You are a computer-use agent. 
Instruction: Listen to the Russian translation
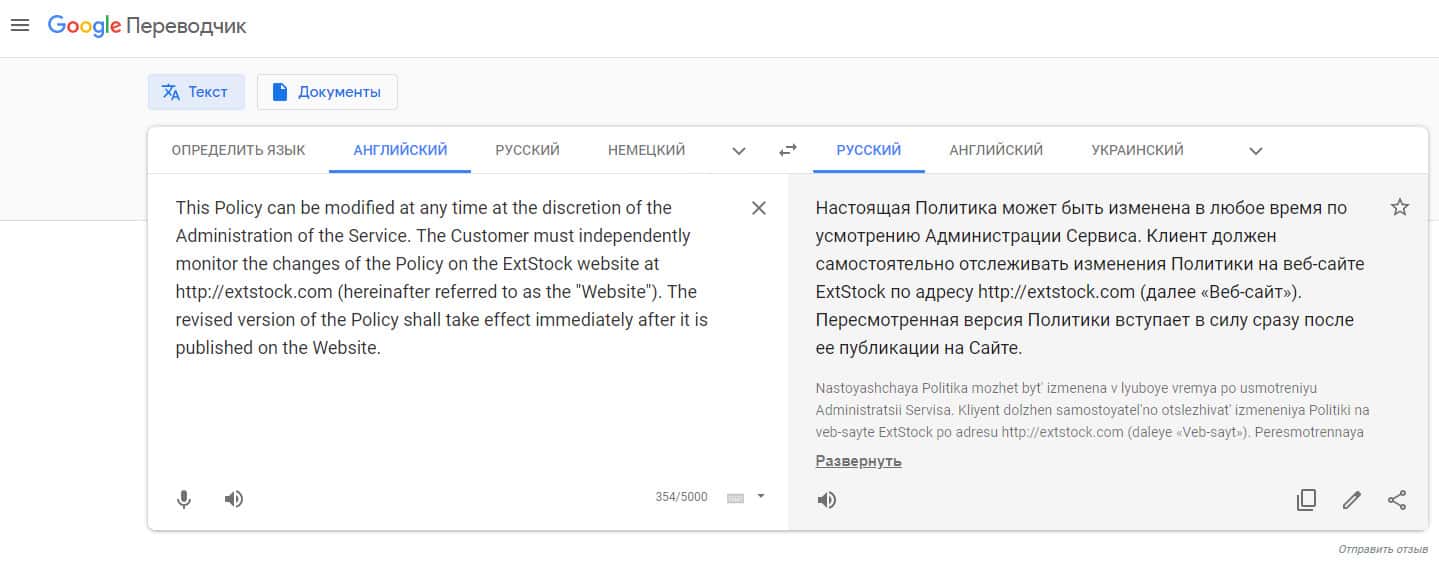(x=827, y=500)
